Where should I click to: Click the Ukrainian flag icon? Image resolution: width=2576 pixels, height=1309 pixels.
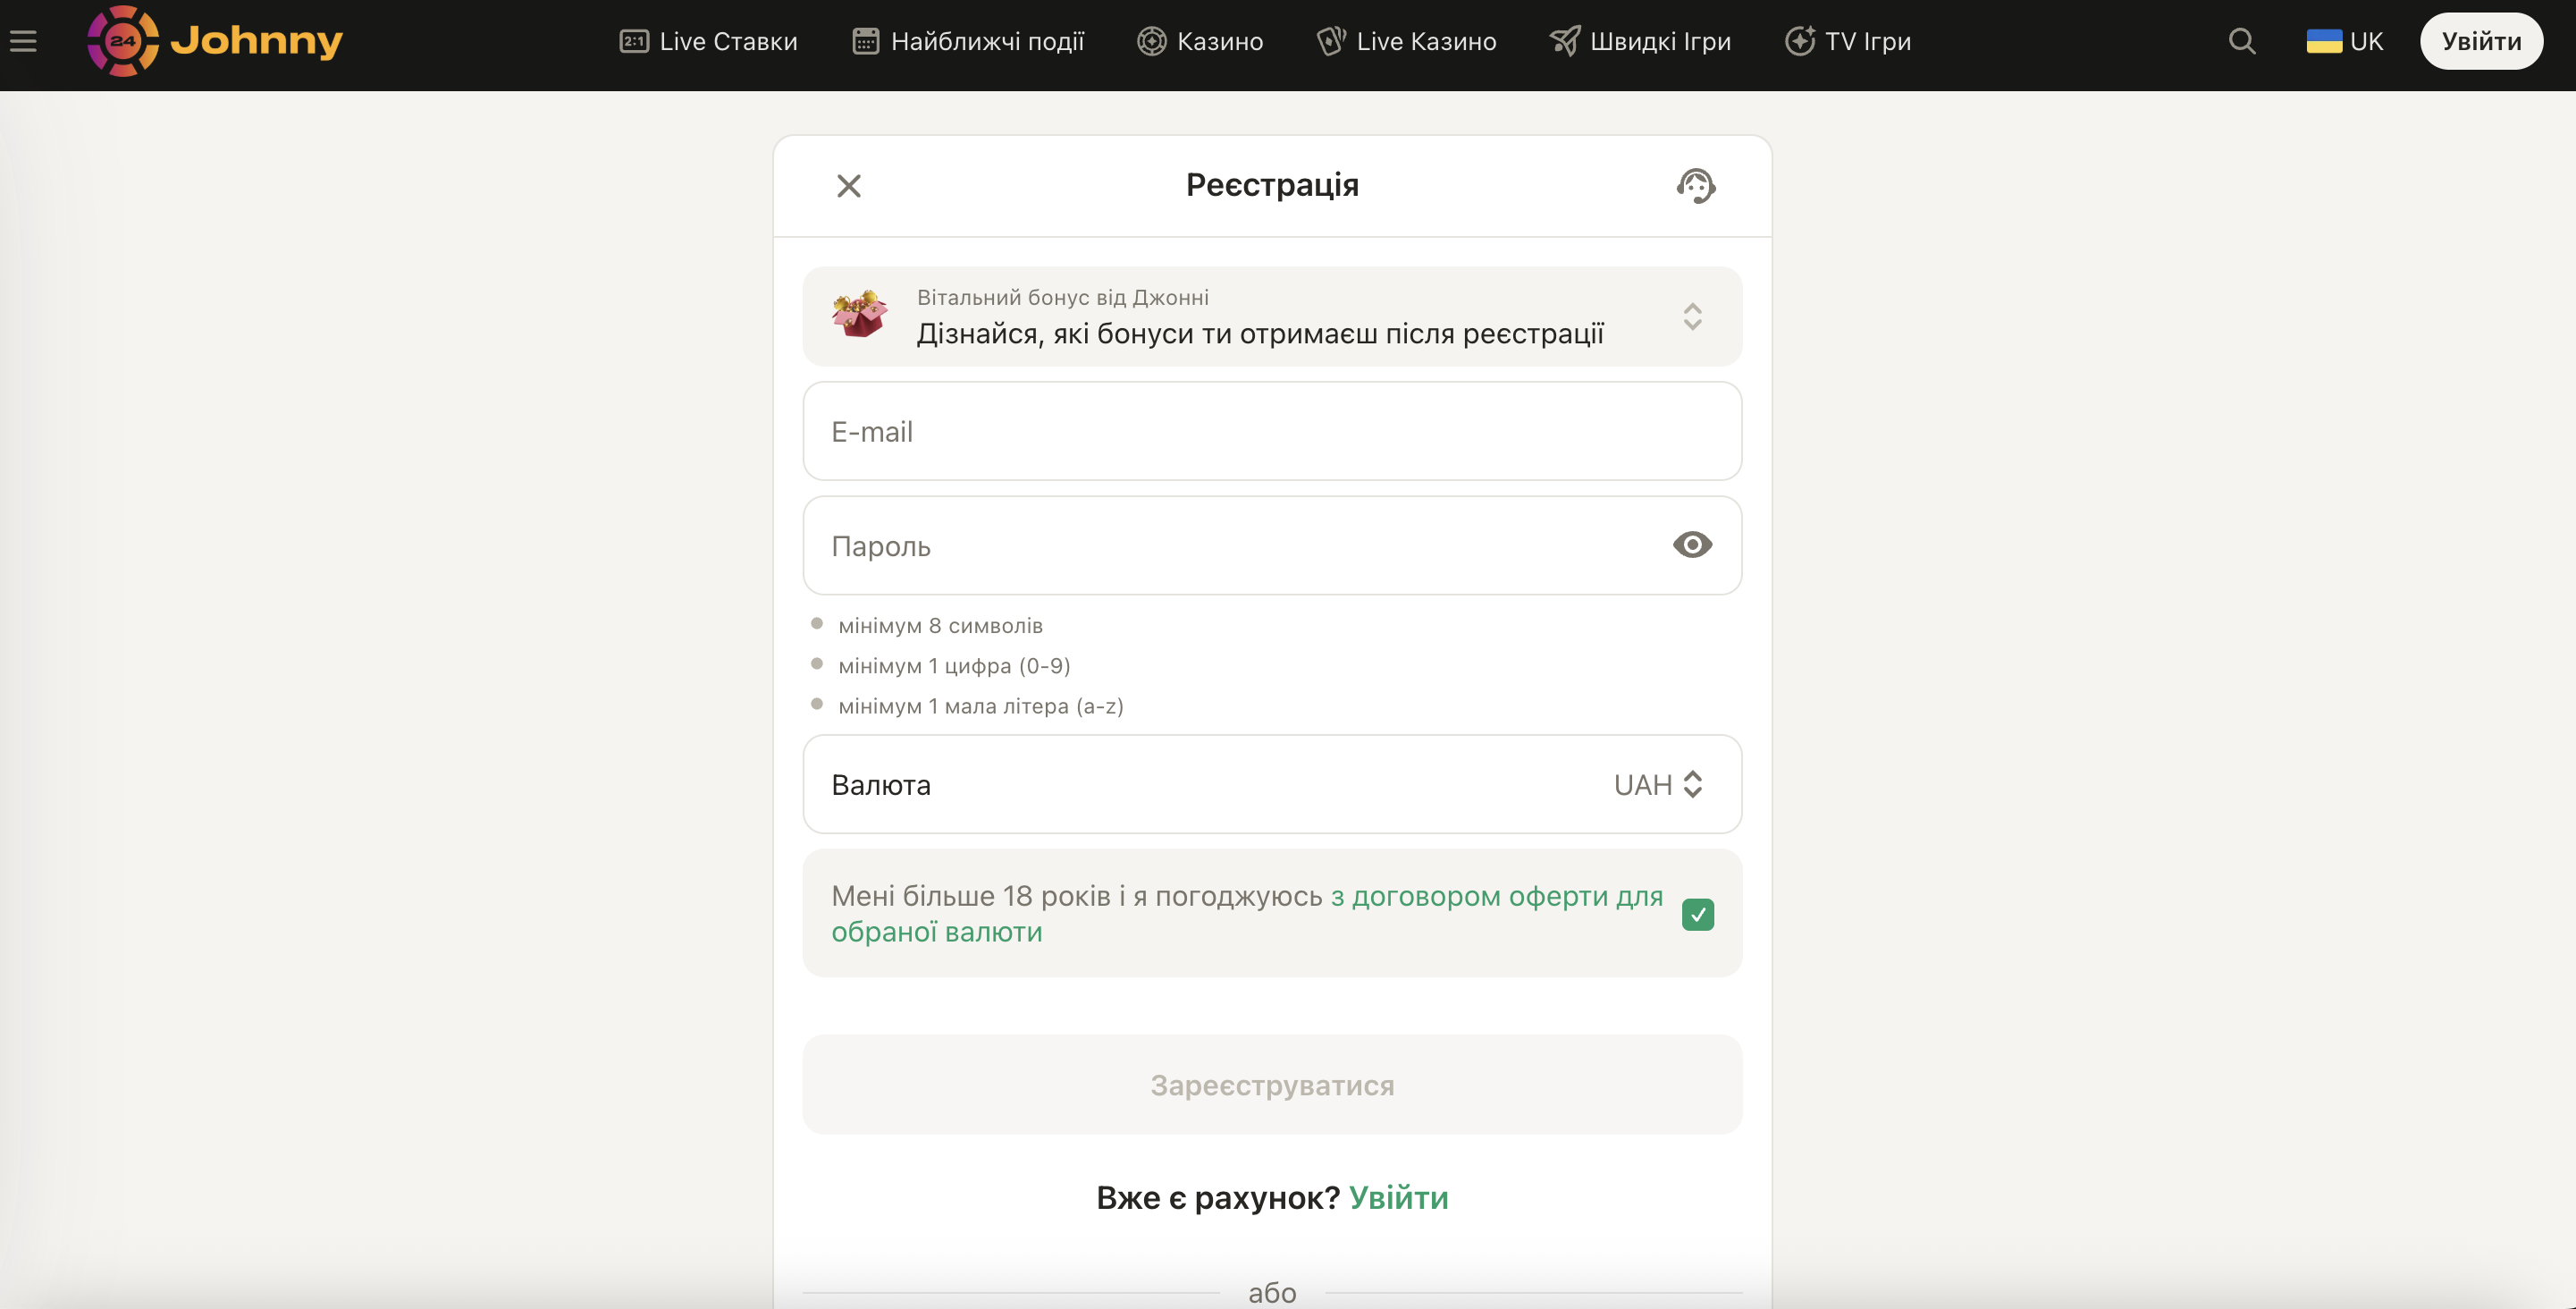pyautogui.click(x=2323, y=41)
